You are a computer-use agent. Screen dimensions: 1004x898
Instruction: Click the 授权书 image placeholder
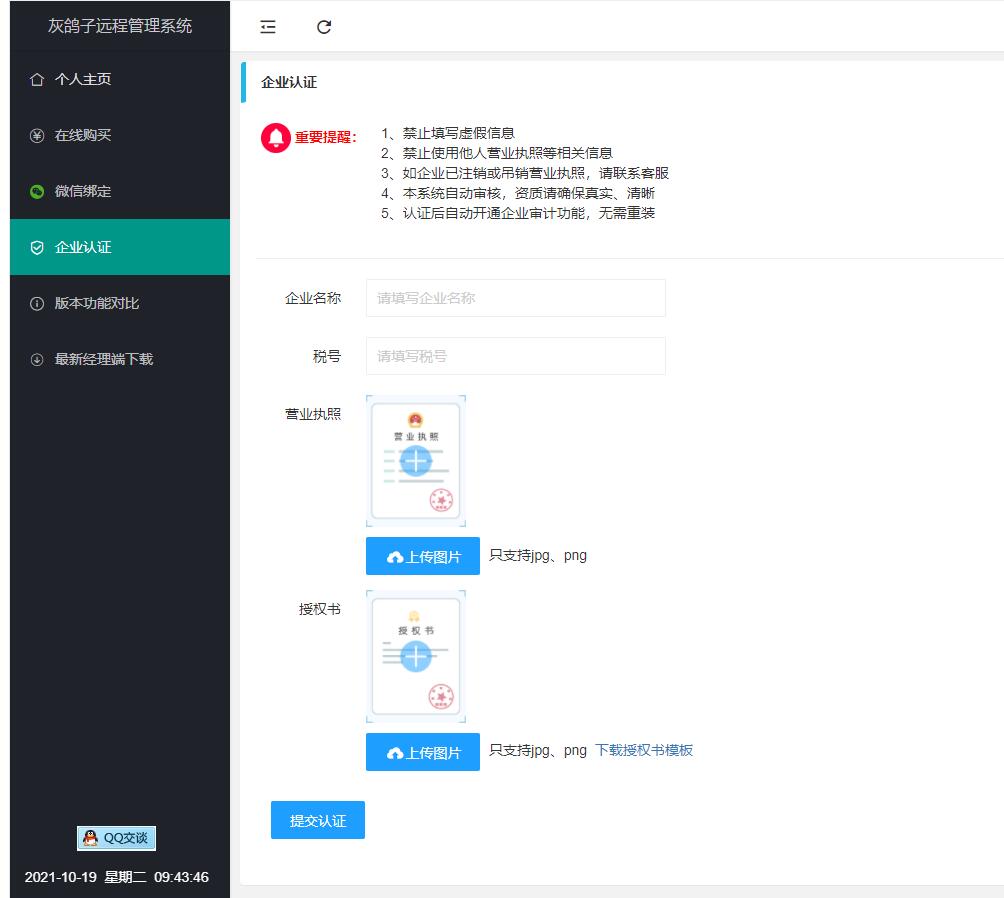415,656
